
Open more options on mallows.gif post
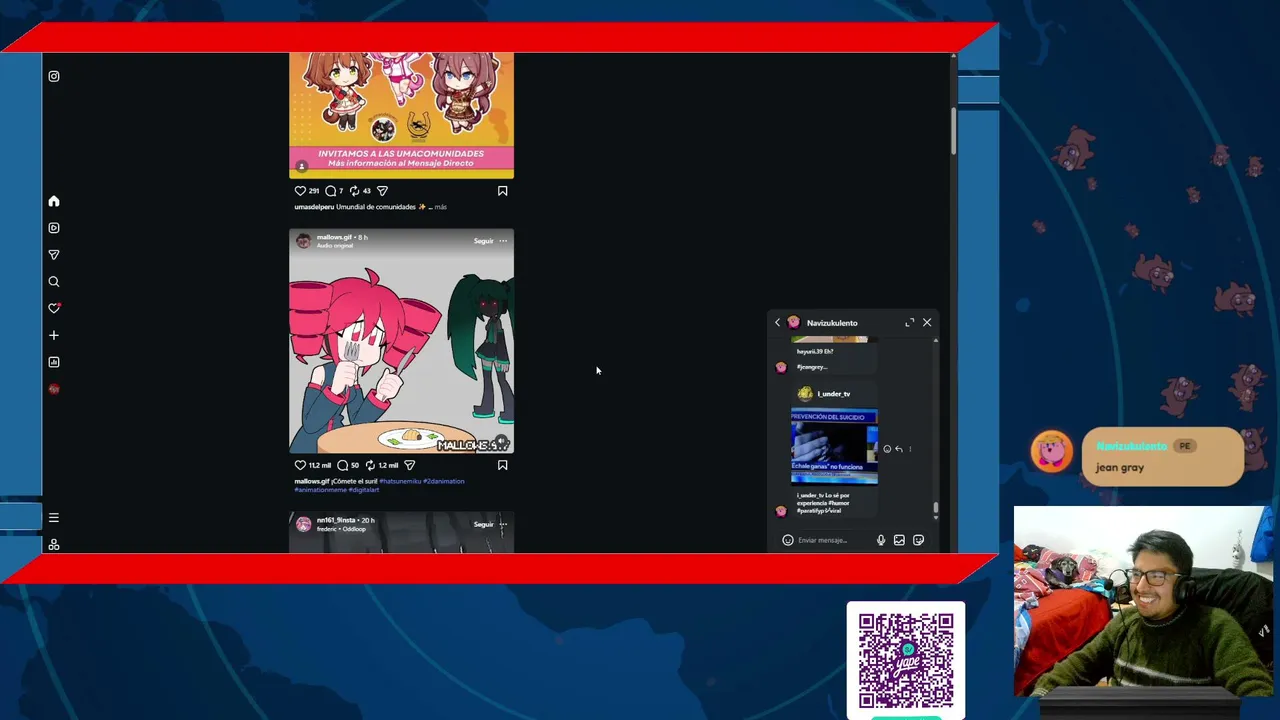[x=503, y=241]
